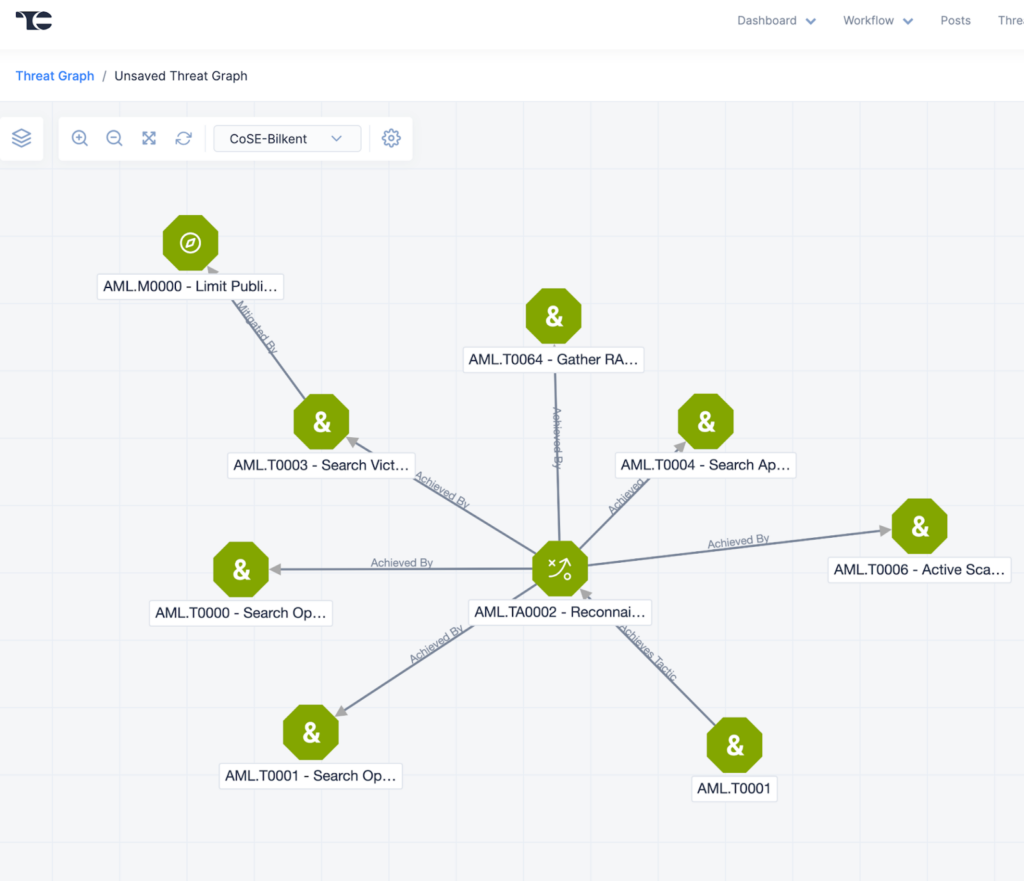Click the Threat Graph breadcrumb link
The image size is (1024, 881).
pyautogui.click(x=55, y=76)
